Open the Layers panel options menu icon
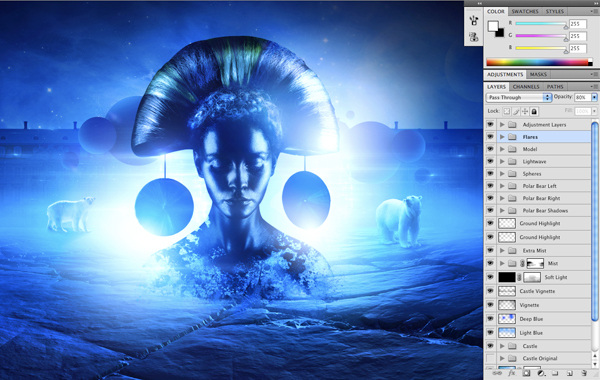This screenshot has width=600, height=380. (x=594, y=86)
